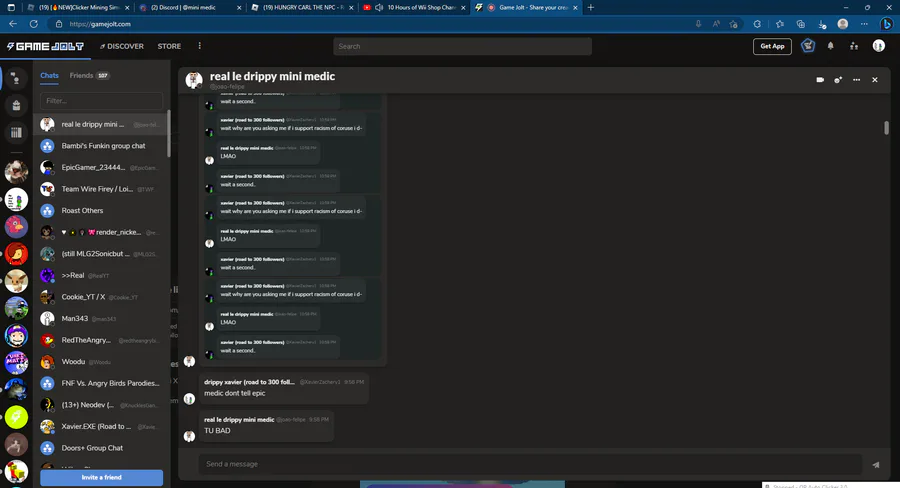Image resolution: width=900 pixels, height=488 pixels.
Task: Open a new browser tab
Action: coord(591,7)
